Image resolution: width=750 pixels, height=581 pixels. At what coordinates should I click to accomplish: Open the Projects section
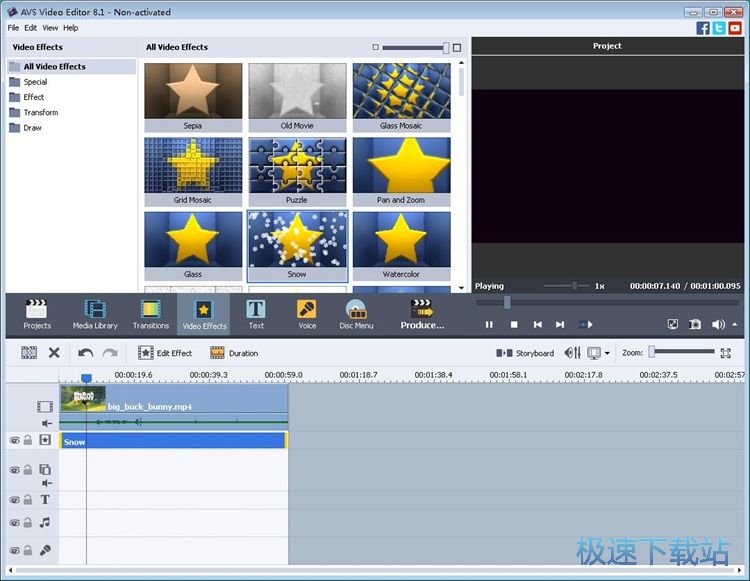tap(37, 314)
